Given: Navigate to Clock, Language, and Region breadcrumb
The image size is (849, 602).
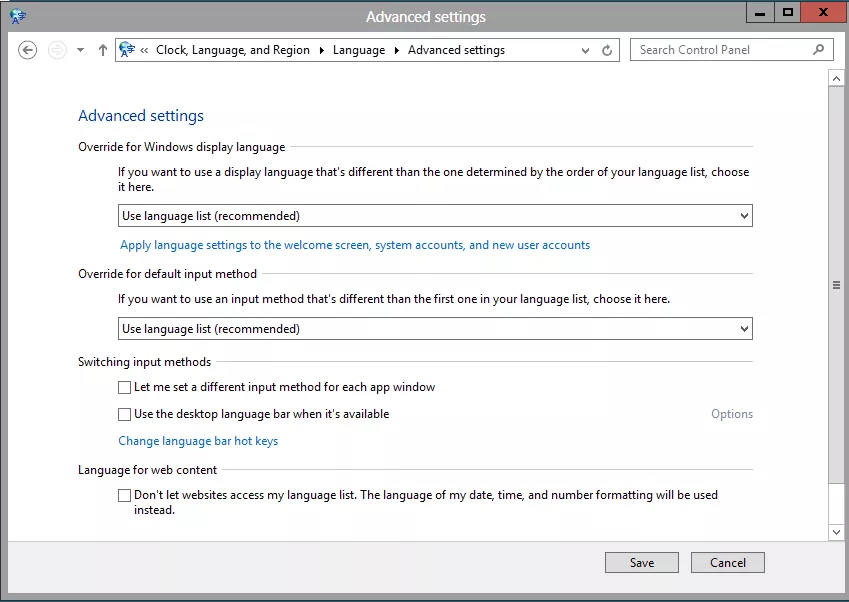Looking at the screenshot, I should [233, 50].
